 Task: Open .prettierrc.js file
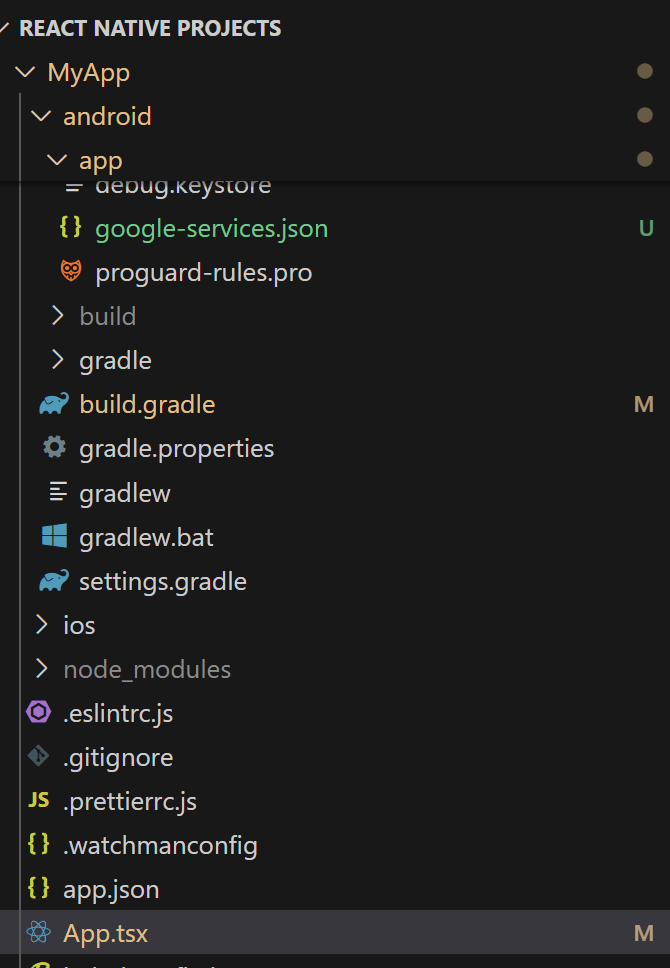coord(130,802)
